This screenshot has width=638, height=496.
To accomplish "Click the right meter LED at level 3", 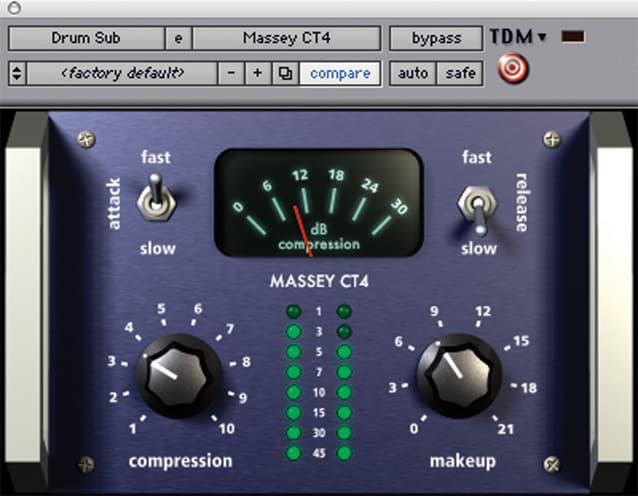I will tap(344, 332).
